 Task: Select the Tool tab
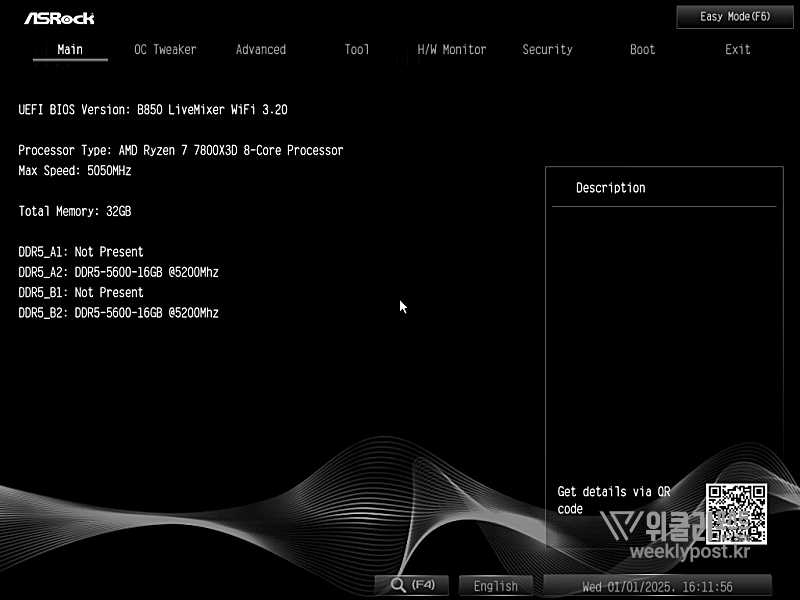[x=356, y=49]
